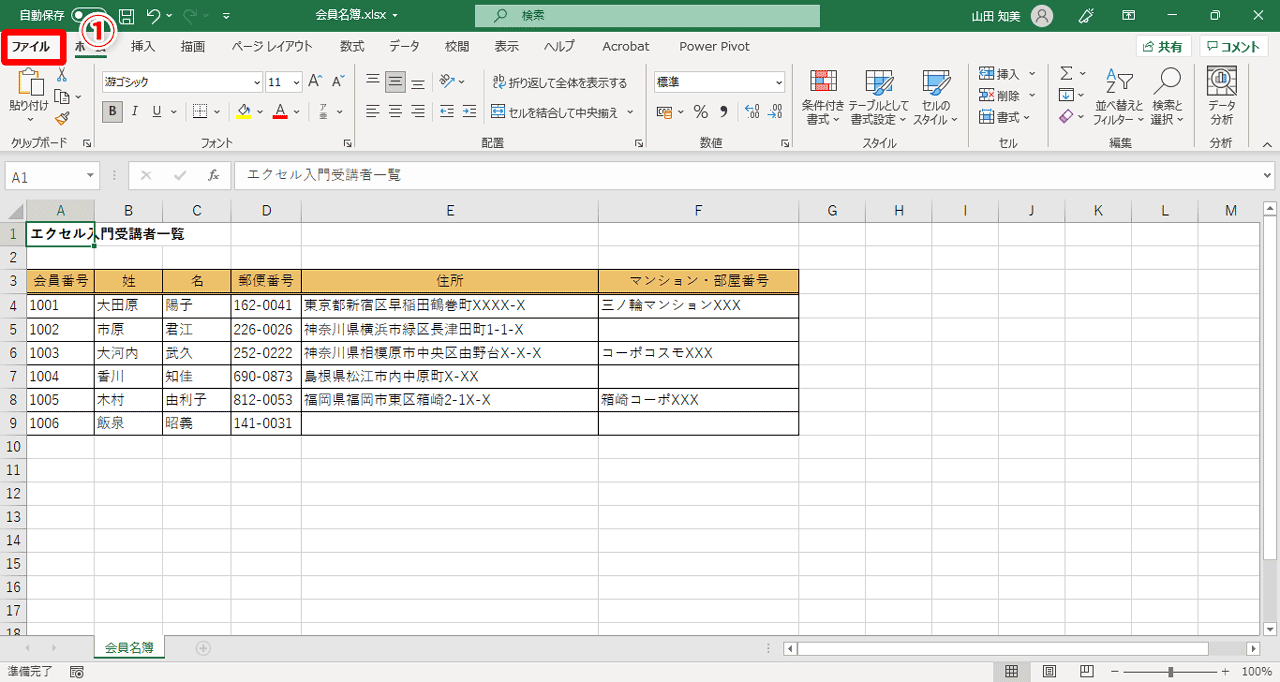The height and width of the screenshot is (682, 1280).
Task: Click the comma style icon
Action: (x=722, y=112)
